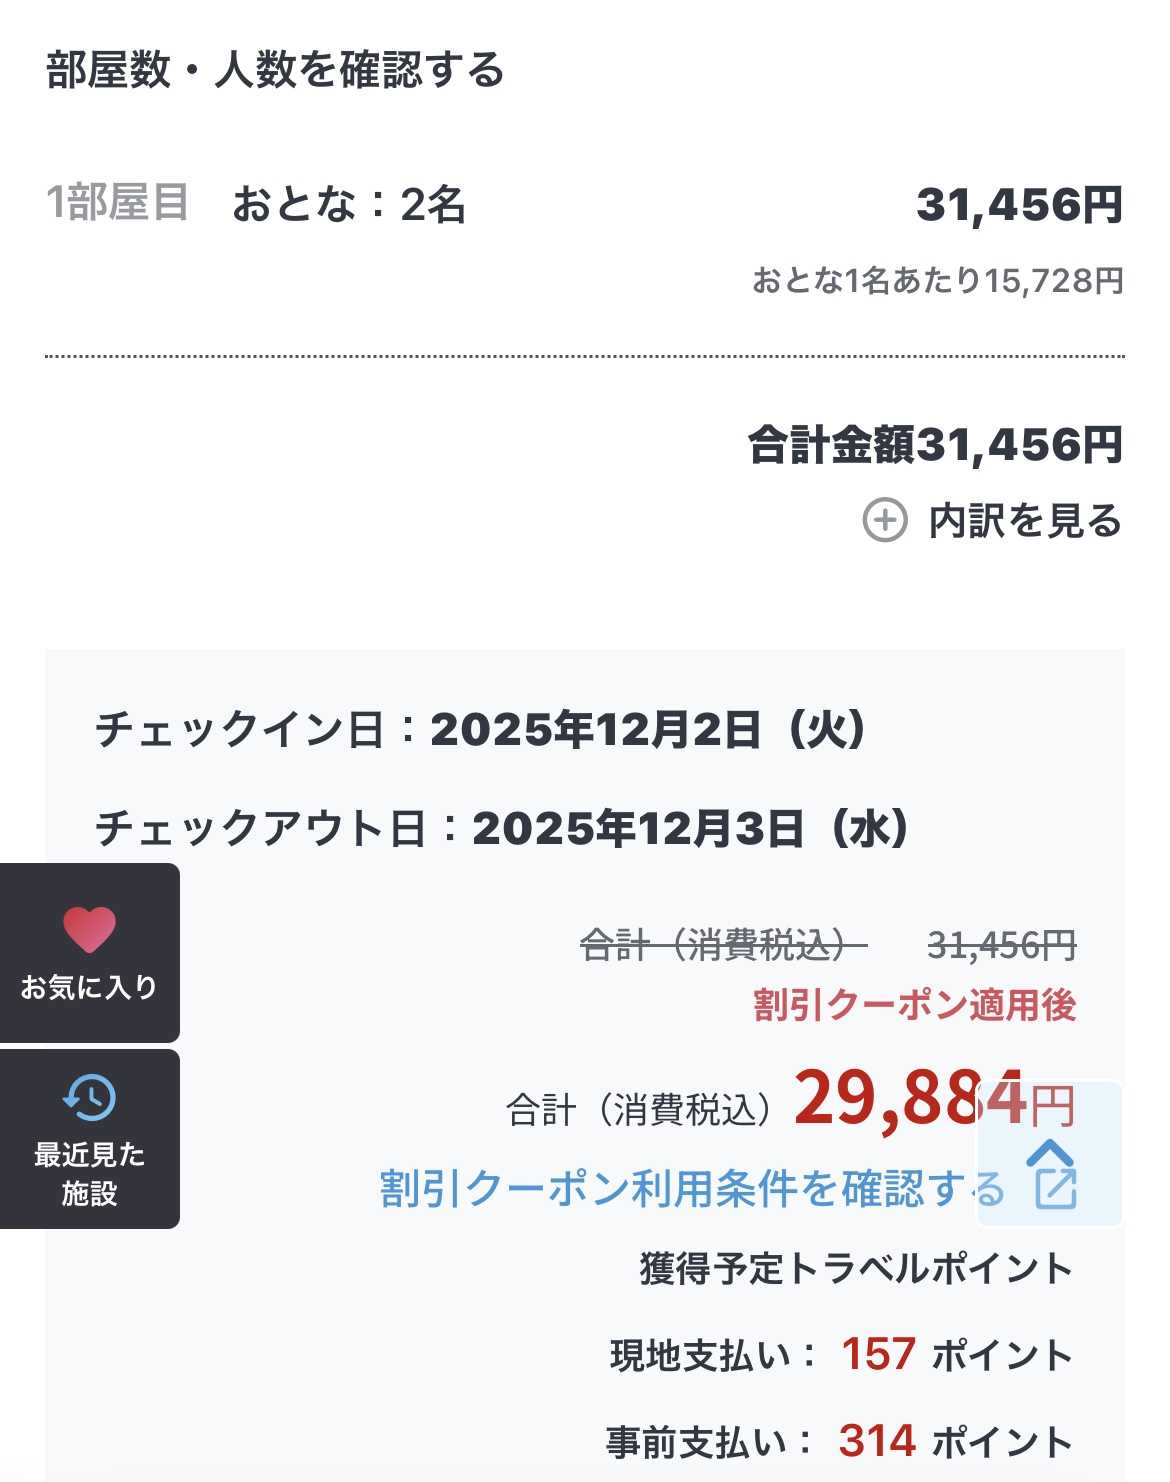Screen dimensions: 1170x1482
Task: Click the 事前支払い 314 ポイント row
Action: (x=839, y=1442)
